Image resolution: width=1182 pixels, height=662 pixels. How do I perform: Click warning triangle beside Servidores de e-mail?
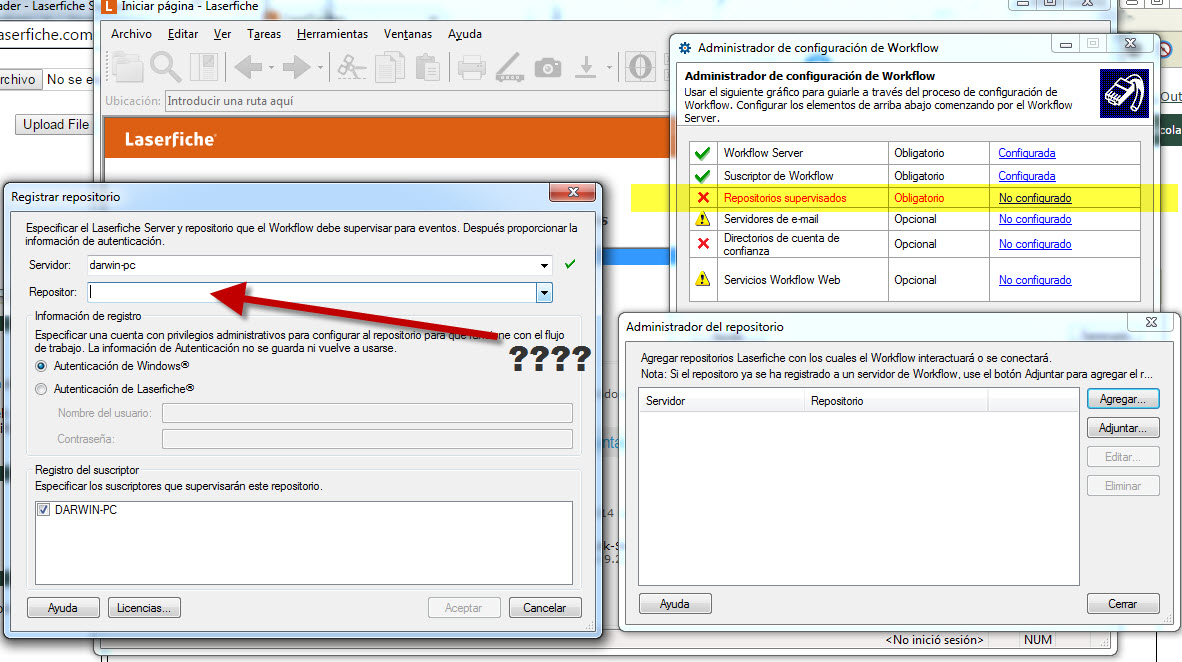click(703, 219)
